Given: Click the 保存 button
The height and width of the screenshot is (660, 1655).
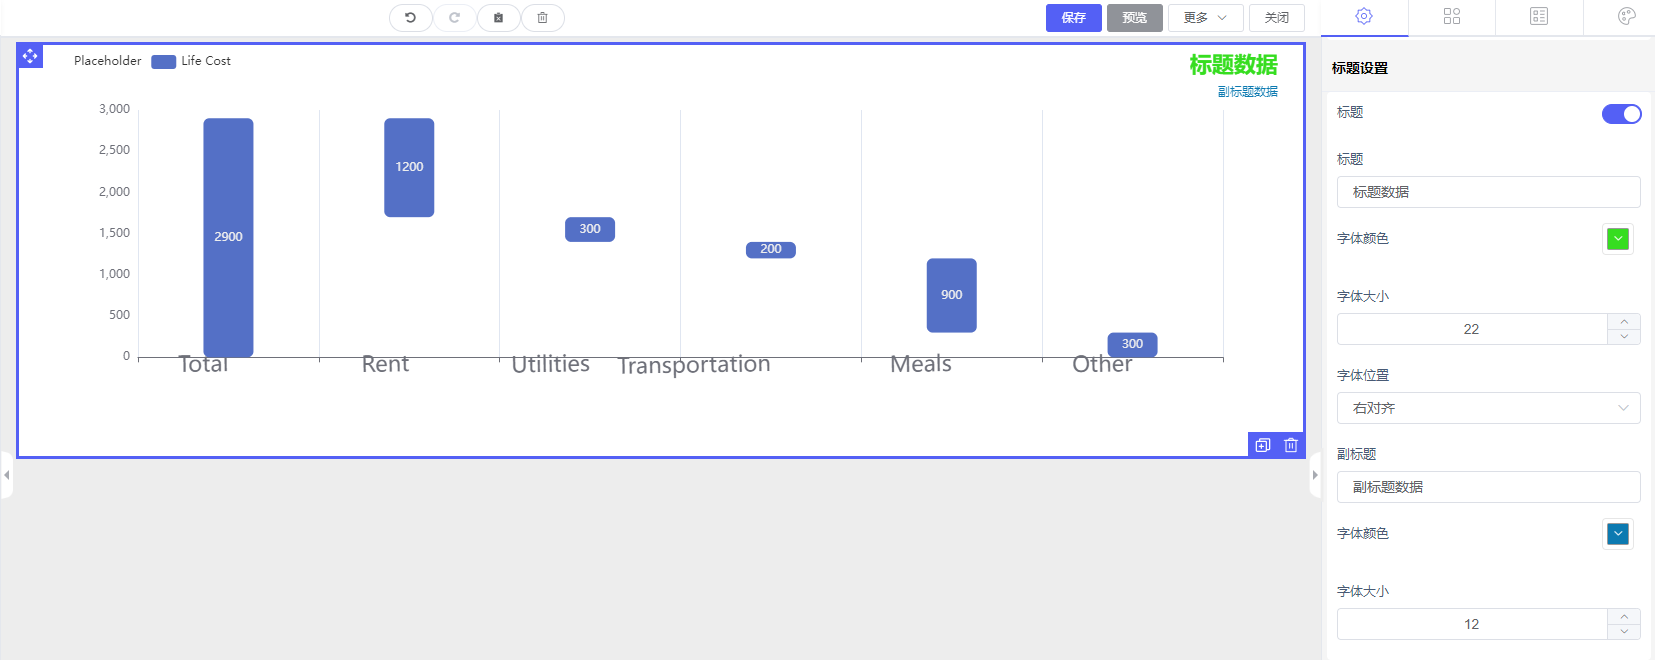Looking at the screenshot, I should tap(1073, 18).
